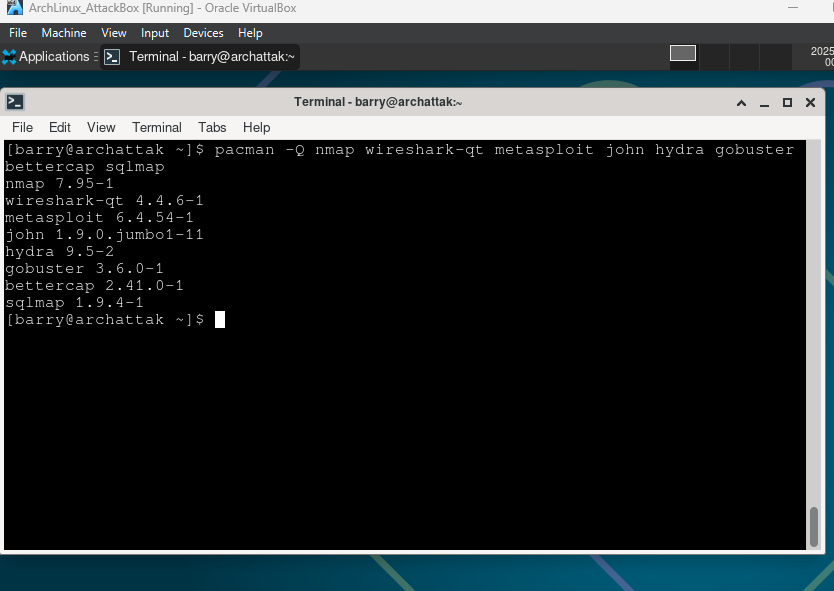Open the Xfce Applications menu
This screenshot has width=834, height=591.
pos(46,56)
